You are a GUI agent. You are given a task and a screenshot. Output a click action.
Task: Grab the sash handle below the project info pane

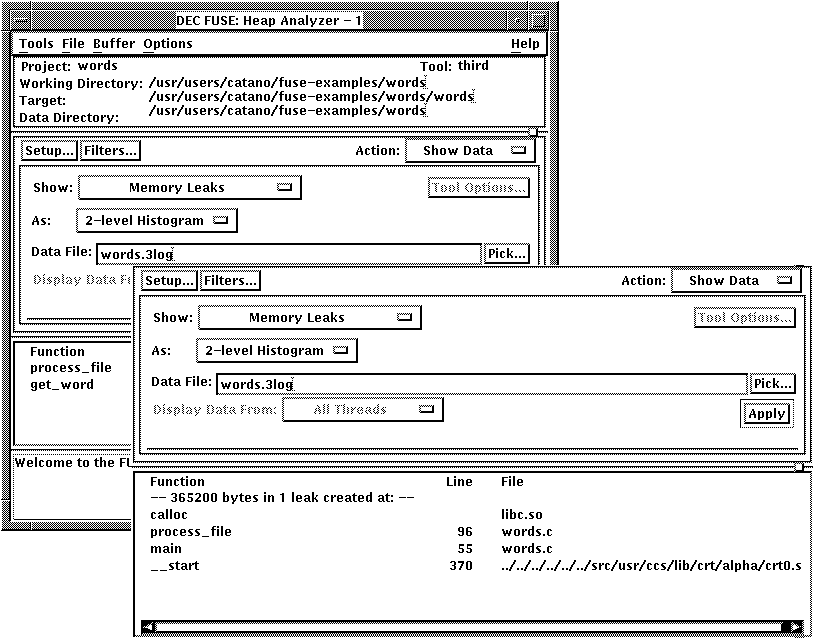click(532, 132)
